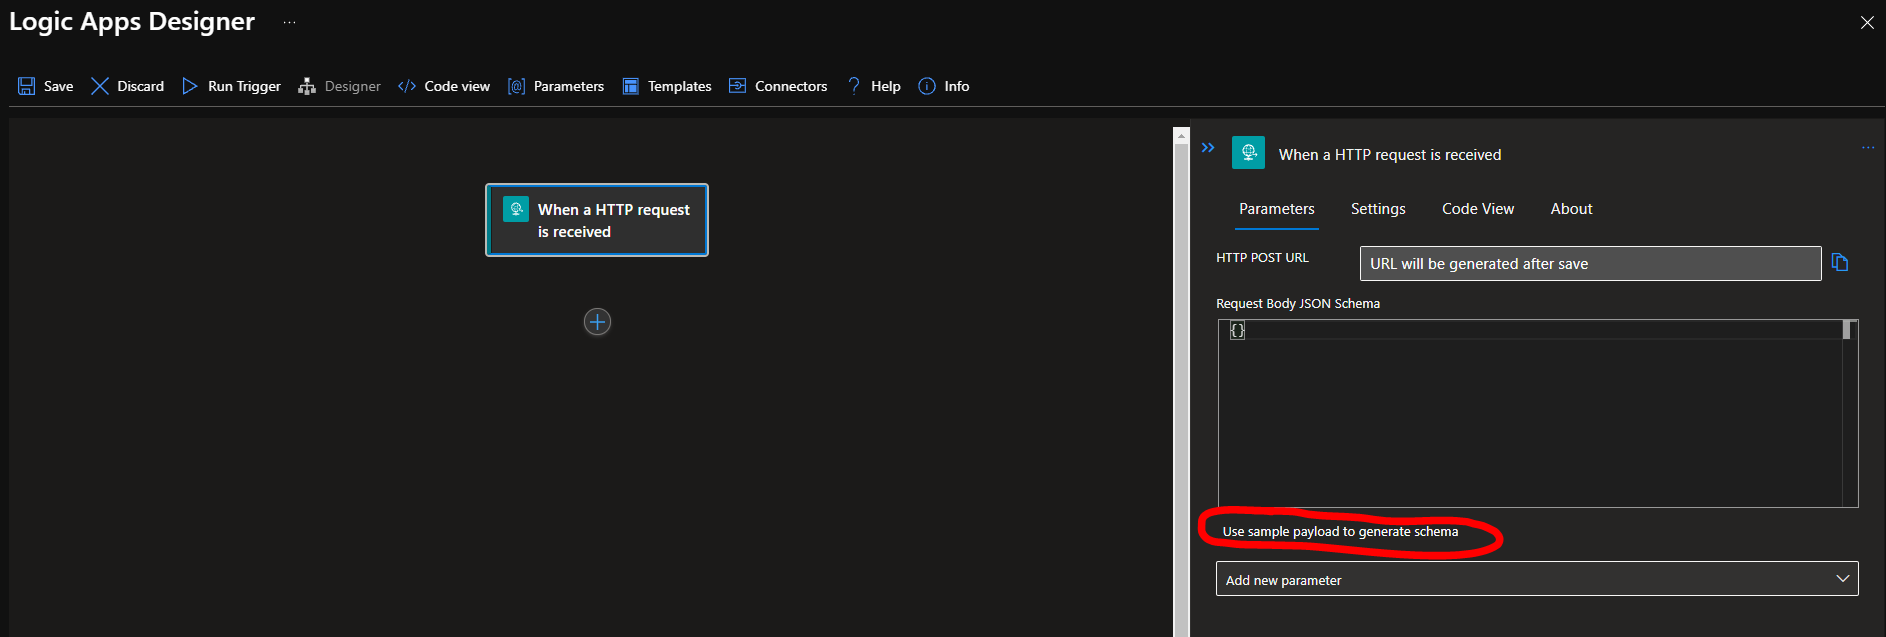Open the panel's ellipsis menu
Screen dimensions: 1886x637
1868,148
